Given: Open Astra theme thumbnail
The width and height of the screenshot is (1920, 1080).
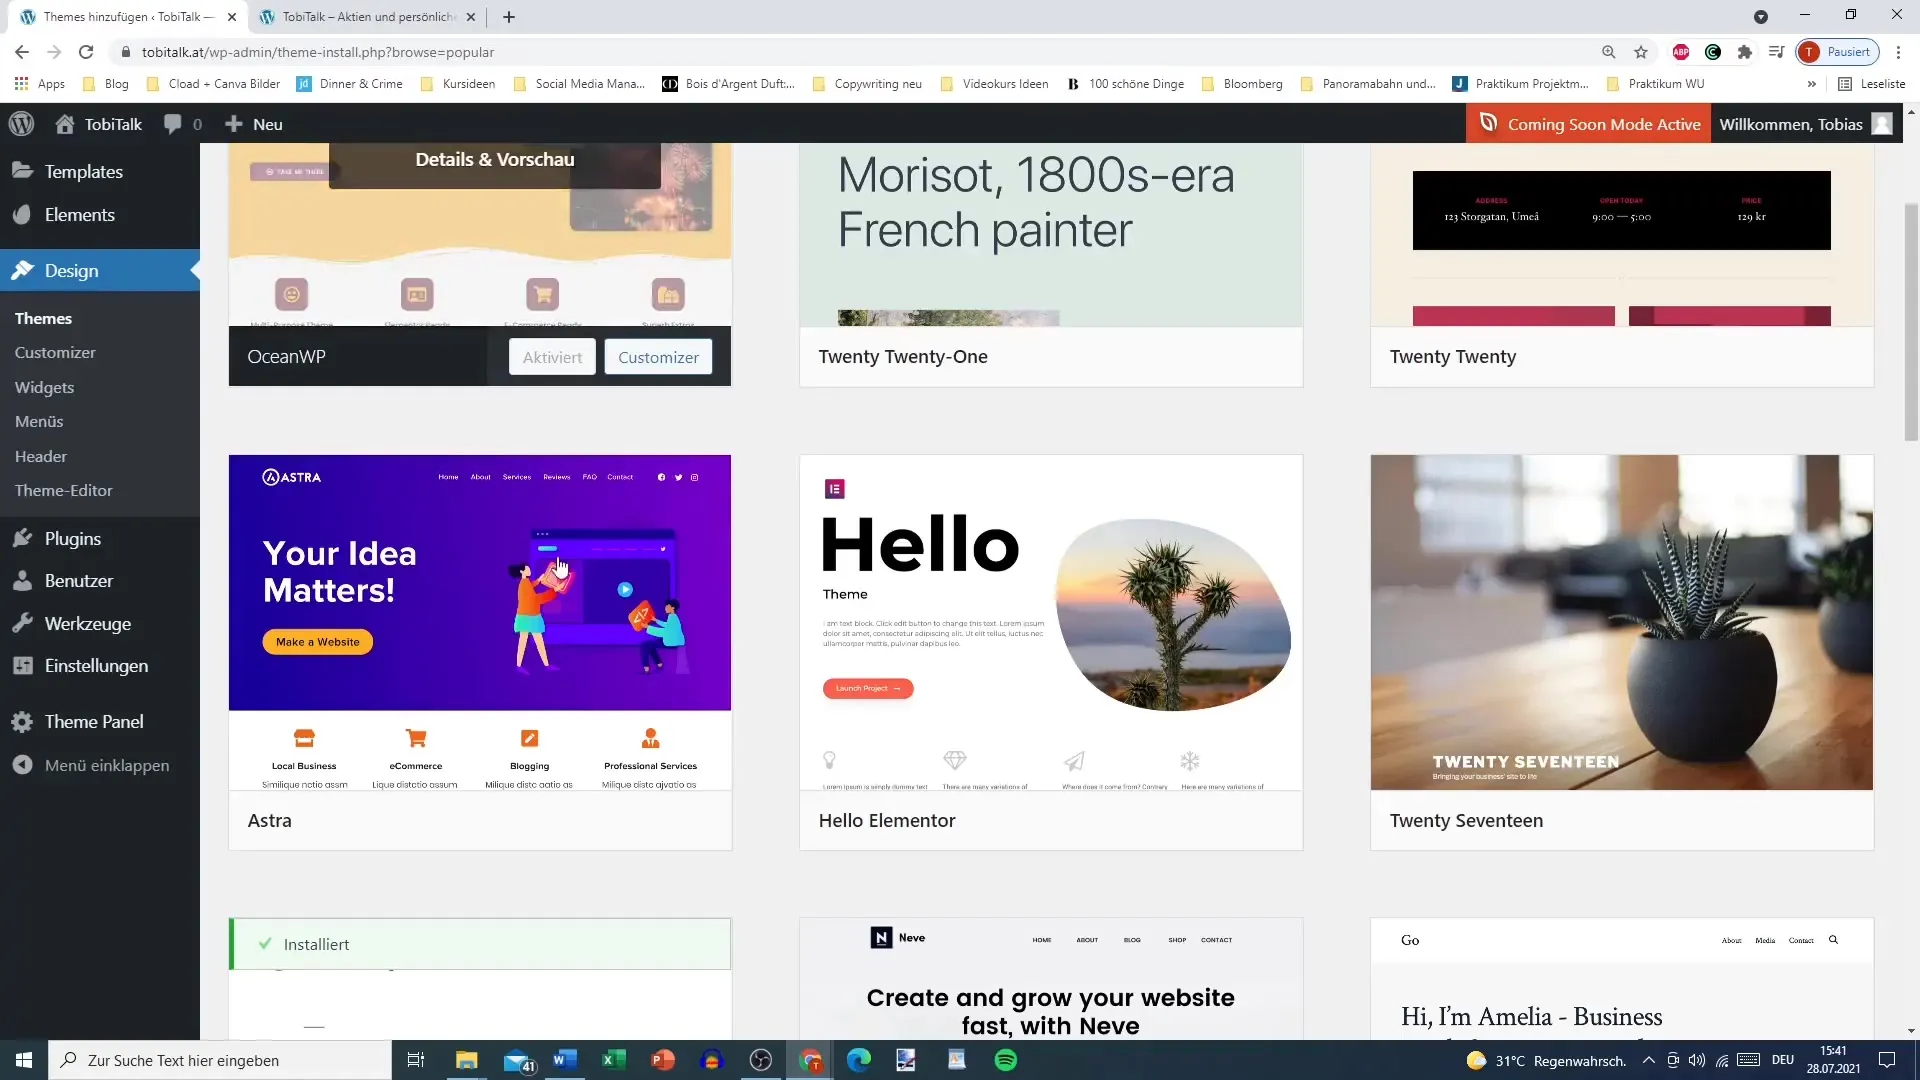Looking at the screenshot, I should click(480, 622).
